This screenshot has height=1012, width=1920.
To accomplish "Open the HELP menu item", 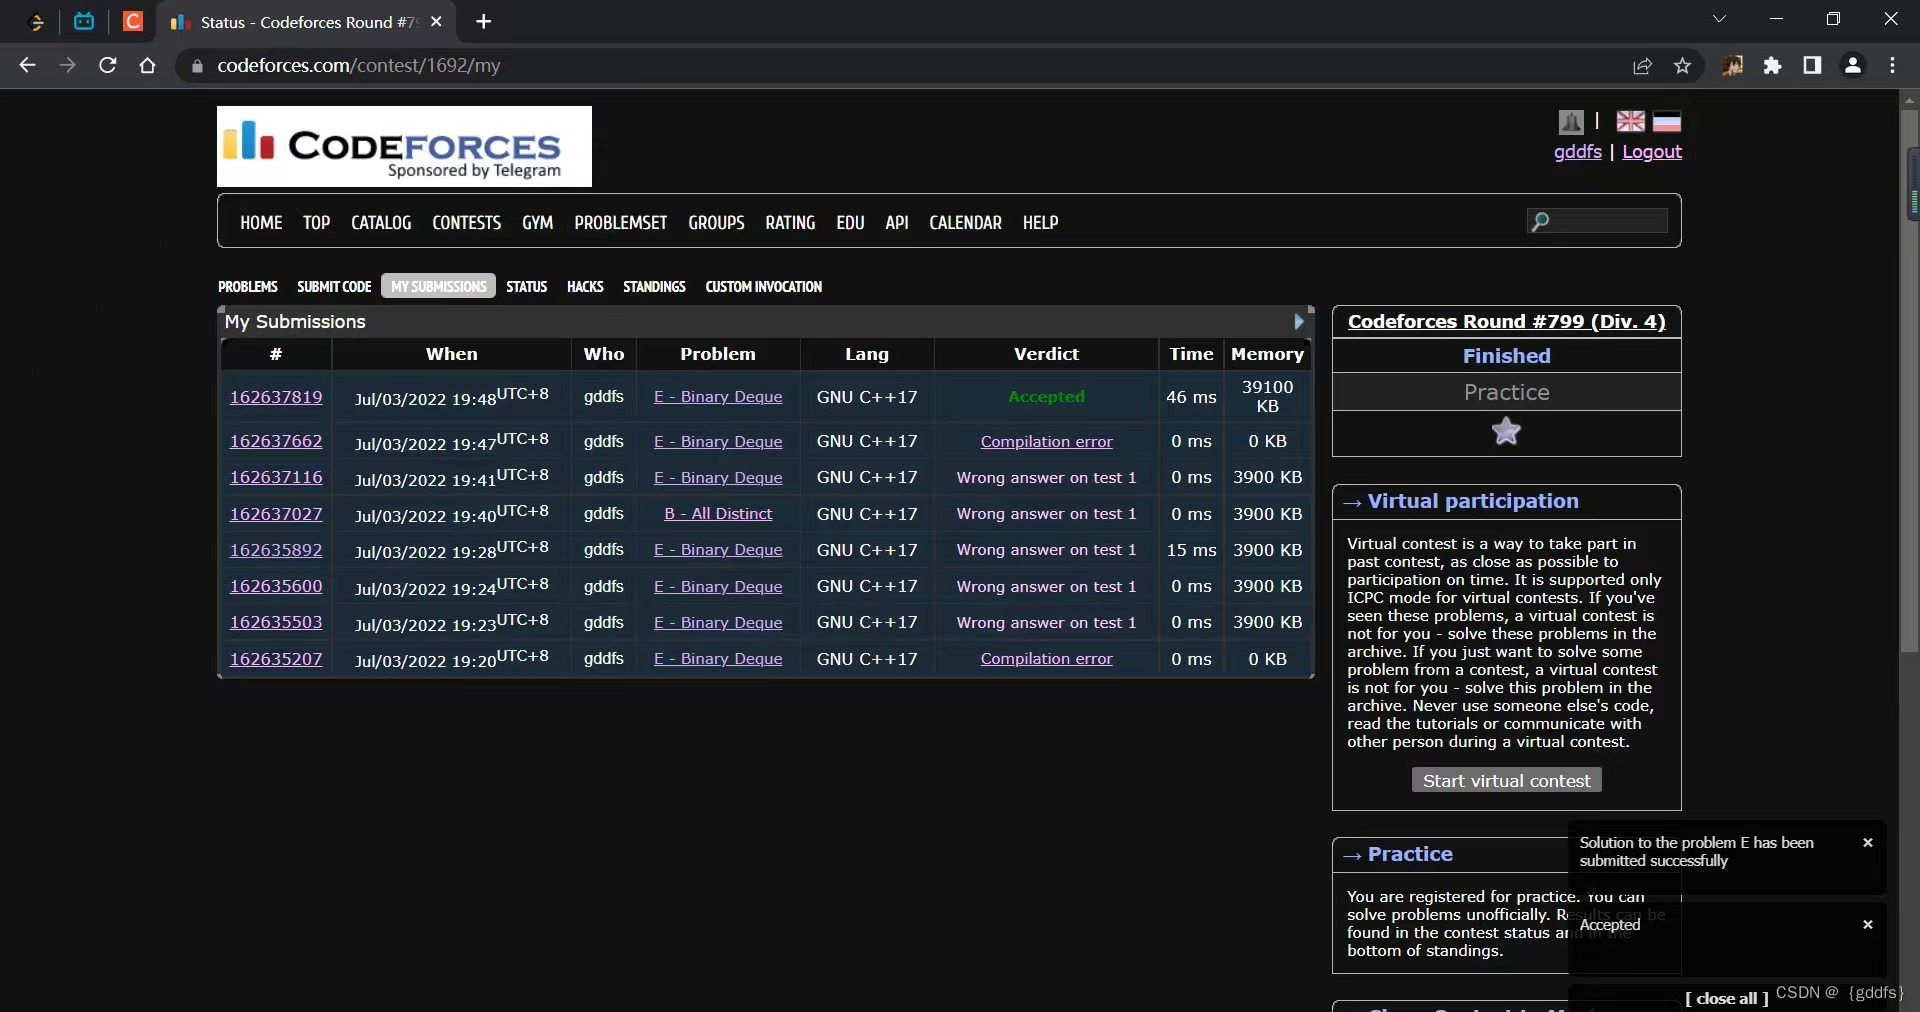I will click(x=1040, y=222).
